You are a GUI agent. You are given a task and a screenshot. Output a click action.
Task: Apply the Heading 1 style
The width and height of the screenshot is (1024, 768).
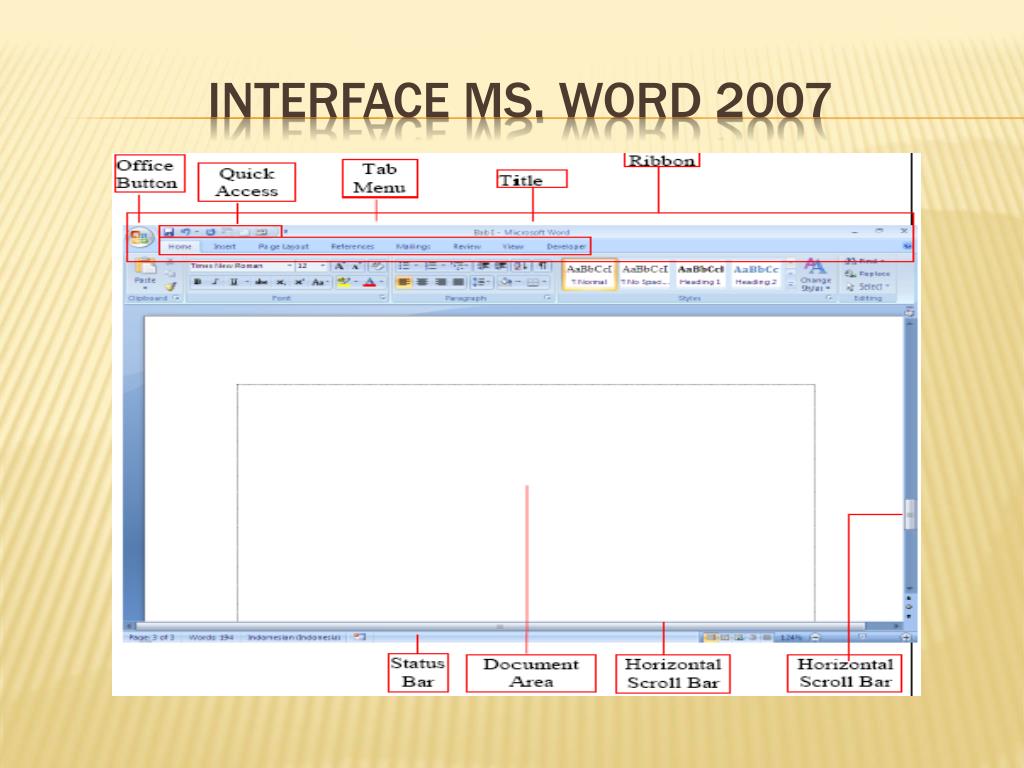700,274
